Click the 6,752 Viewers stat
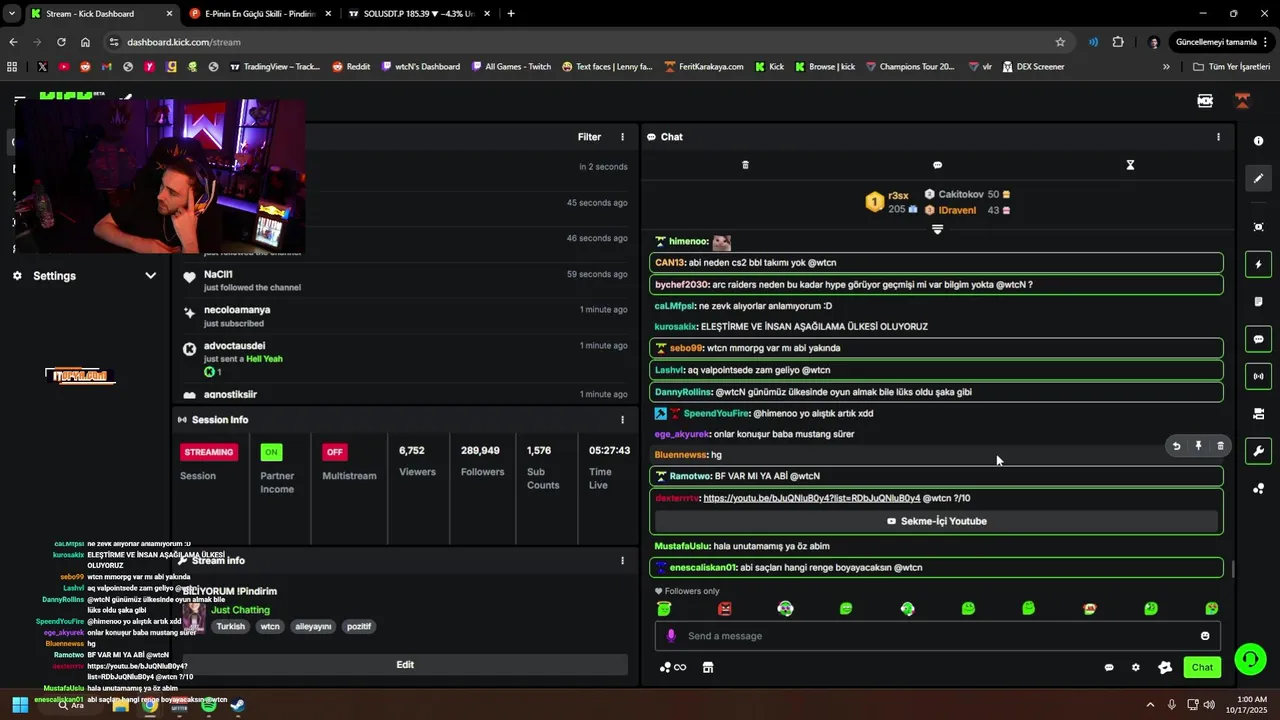The image size is (1280, 720). click(x=417, y=461)
